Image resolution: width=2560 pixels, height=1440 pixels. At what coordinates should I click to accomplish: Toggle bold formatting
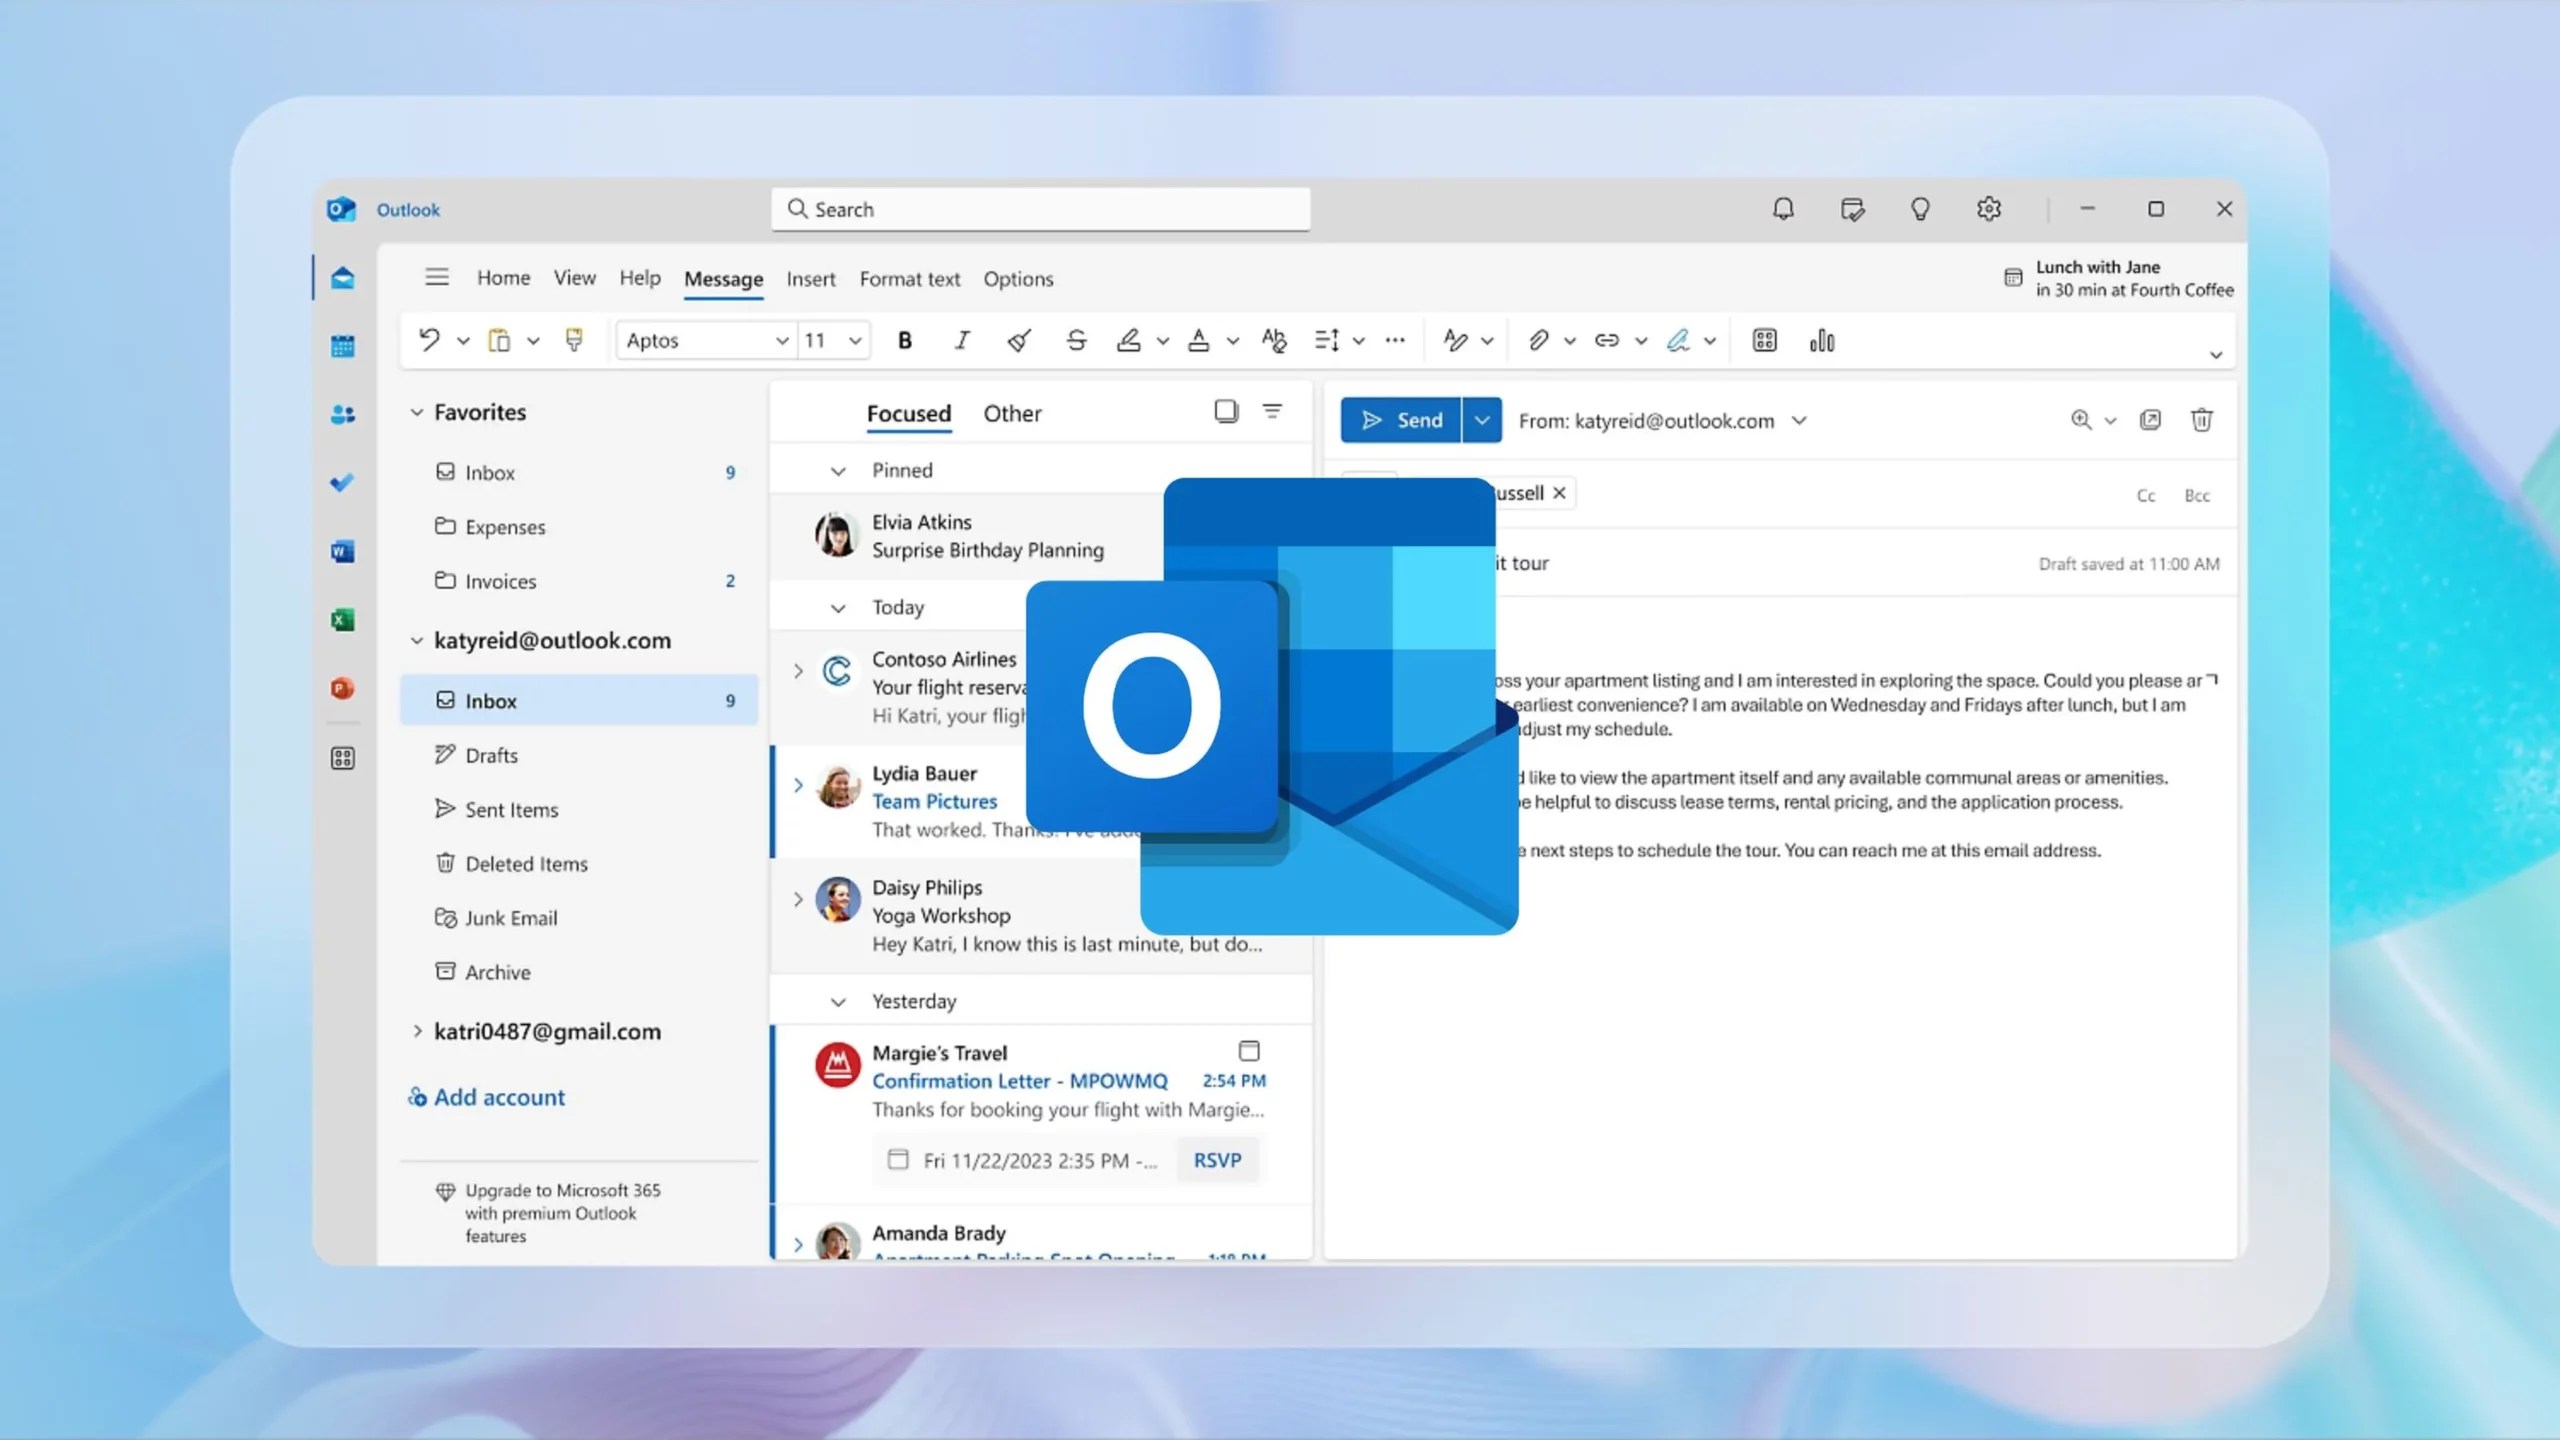pos(904,340)
